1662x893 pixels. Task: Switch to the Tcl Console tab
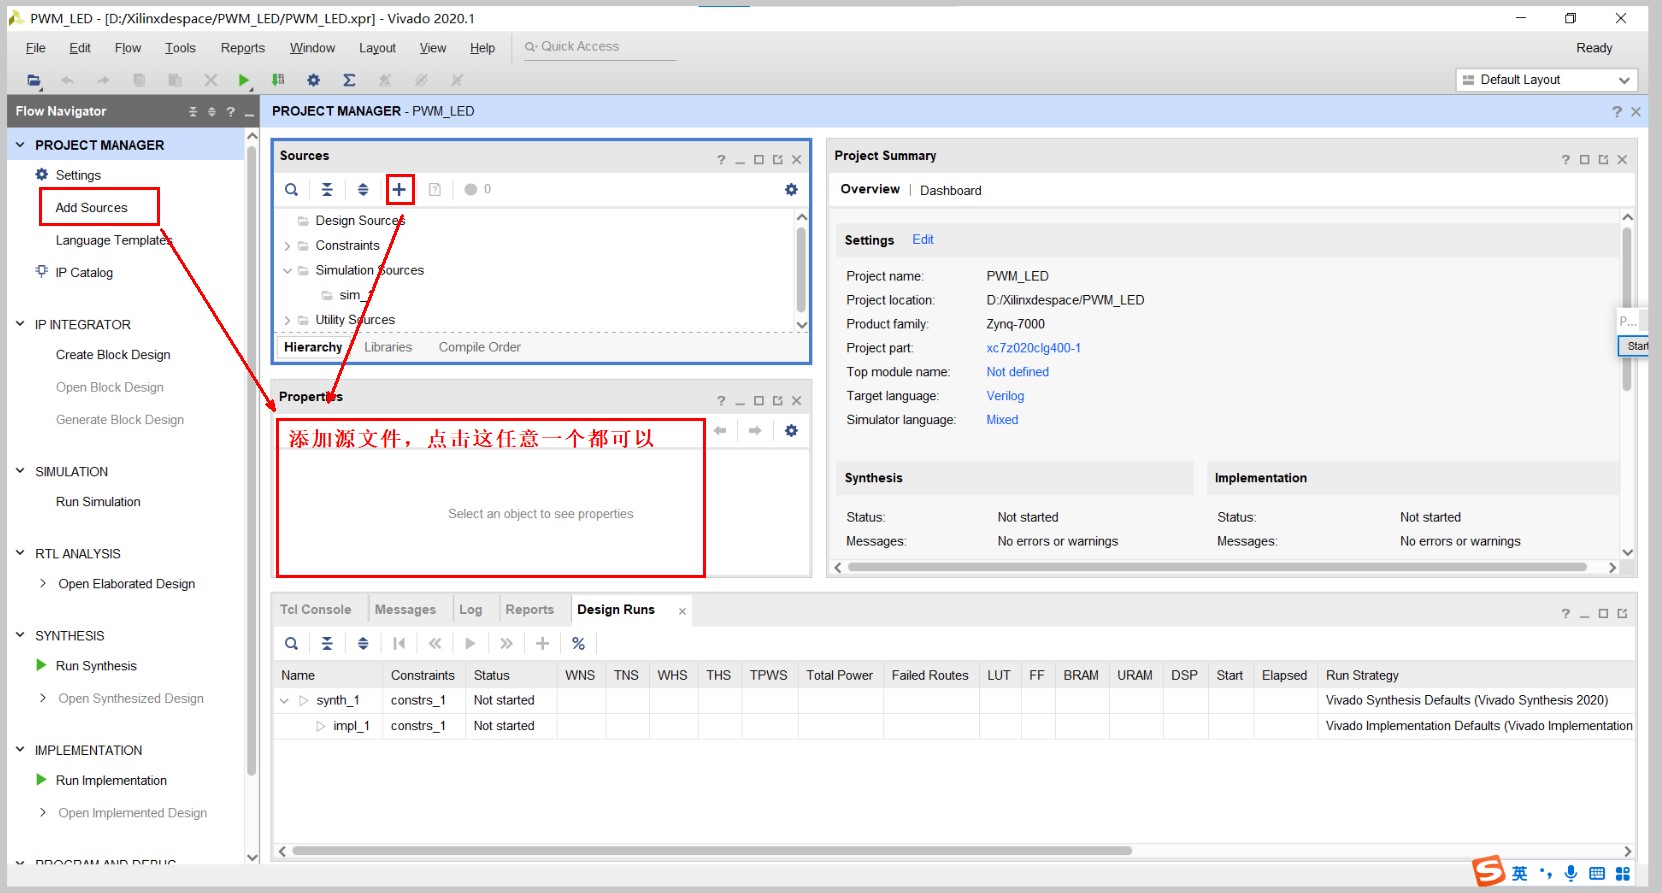[x=315, y=609]
